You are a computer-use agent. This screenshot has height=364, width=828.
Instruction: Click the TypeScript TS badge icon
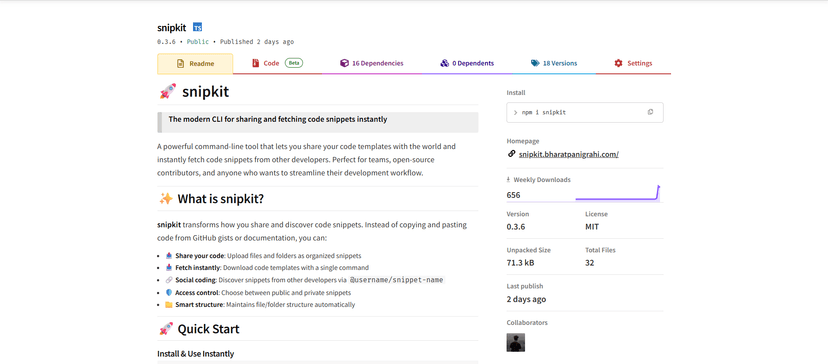[x=197, y=27]
